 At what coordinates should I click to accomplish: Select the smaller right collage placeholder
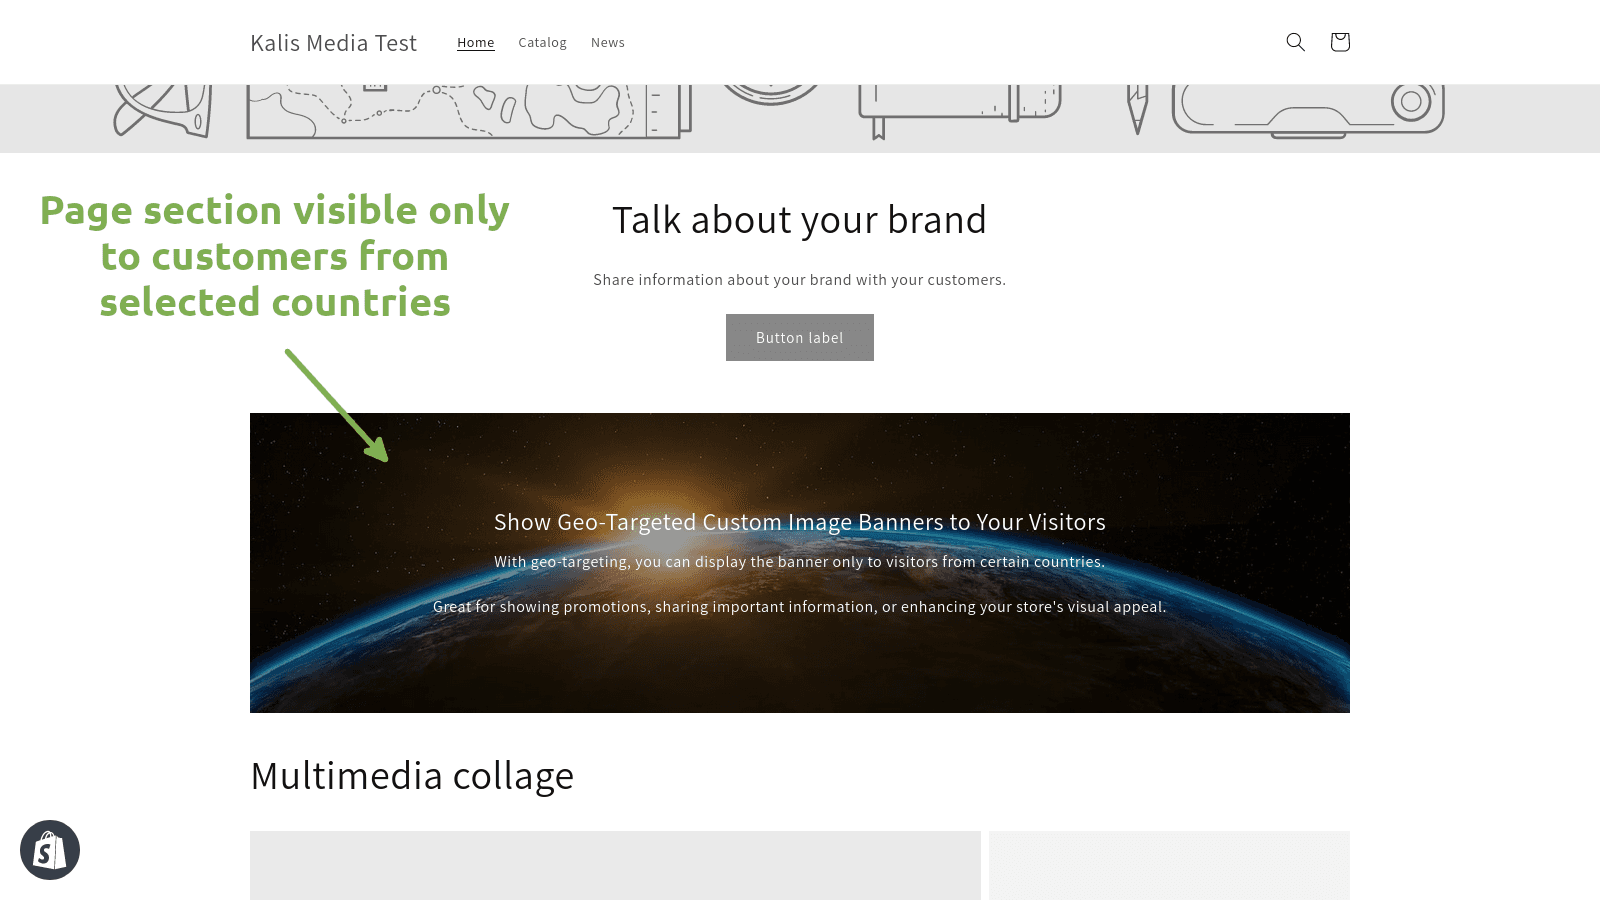[1169, 865]
